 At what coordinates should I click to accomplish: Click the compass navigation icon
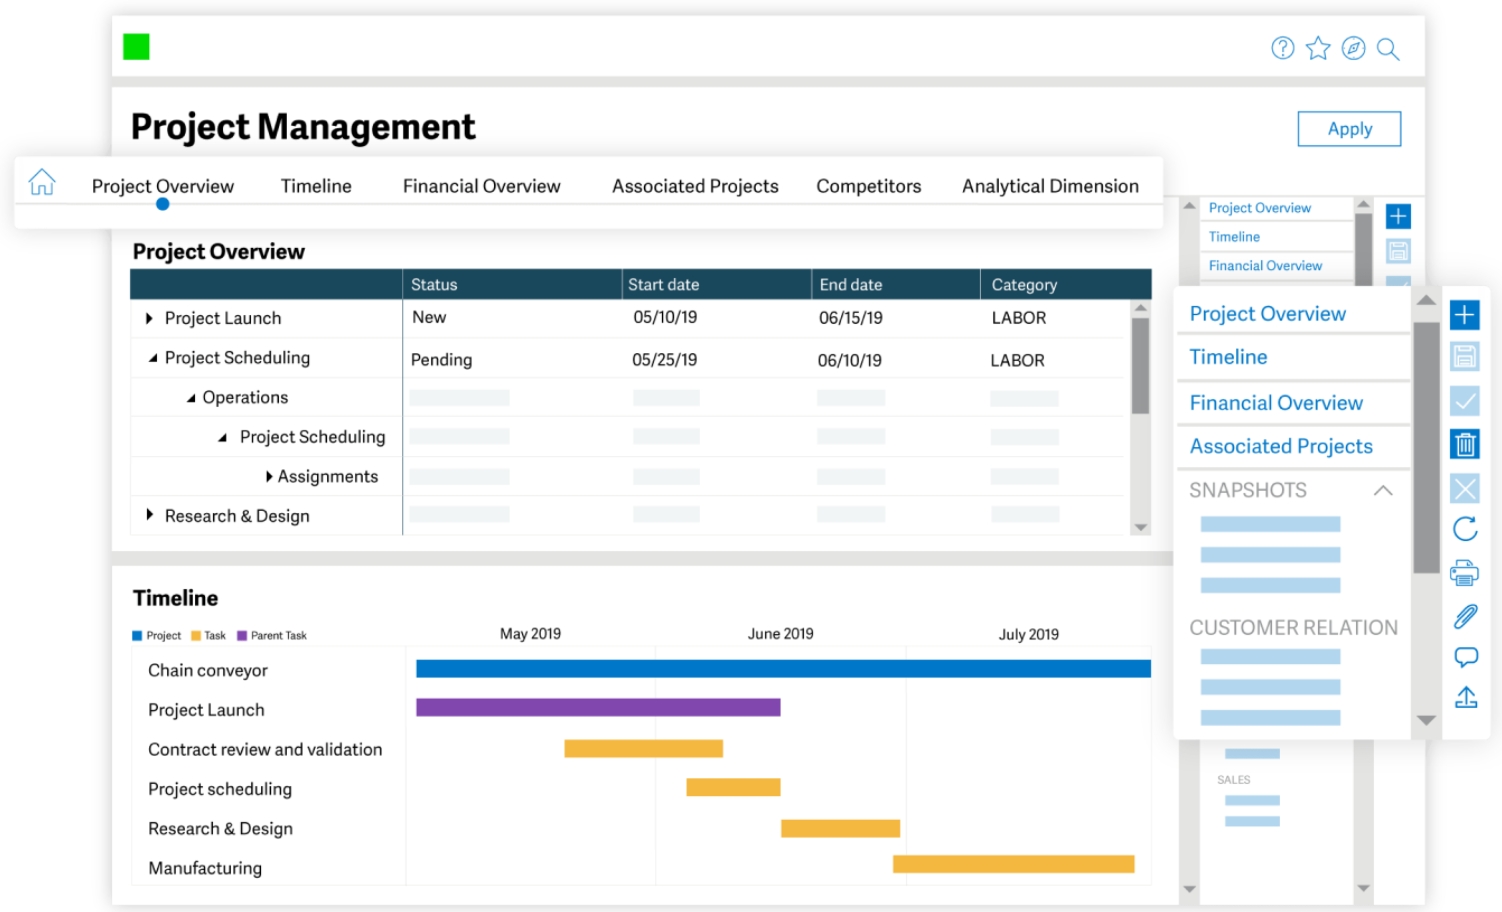point(1353,48)
